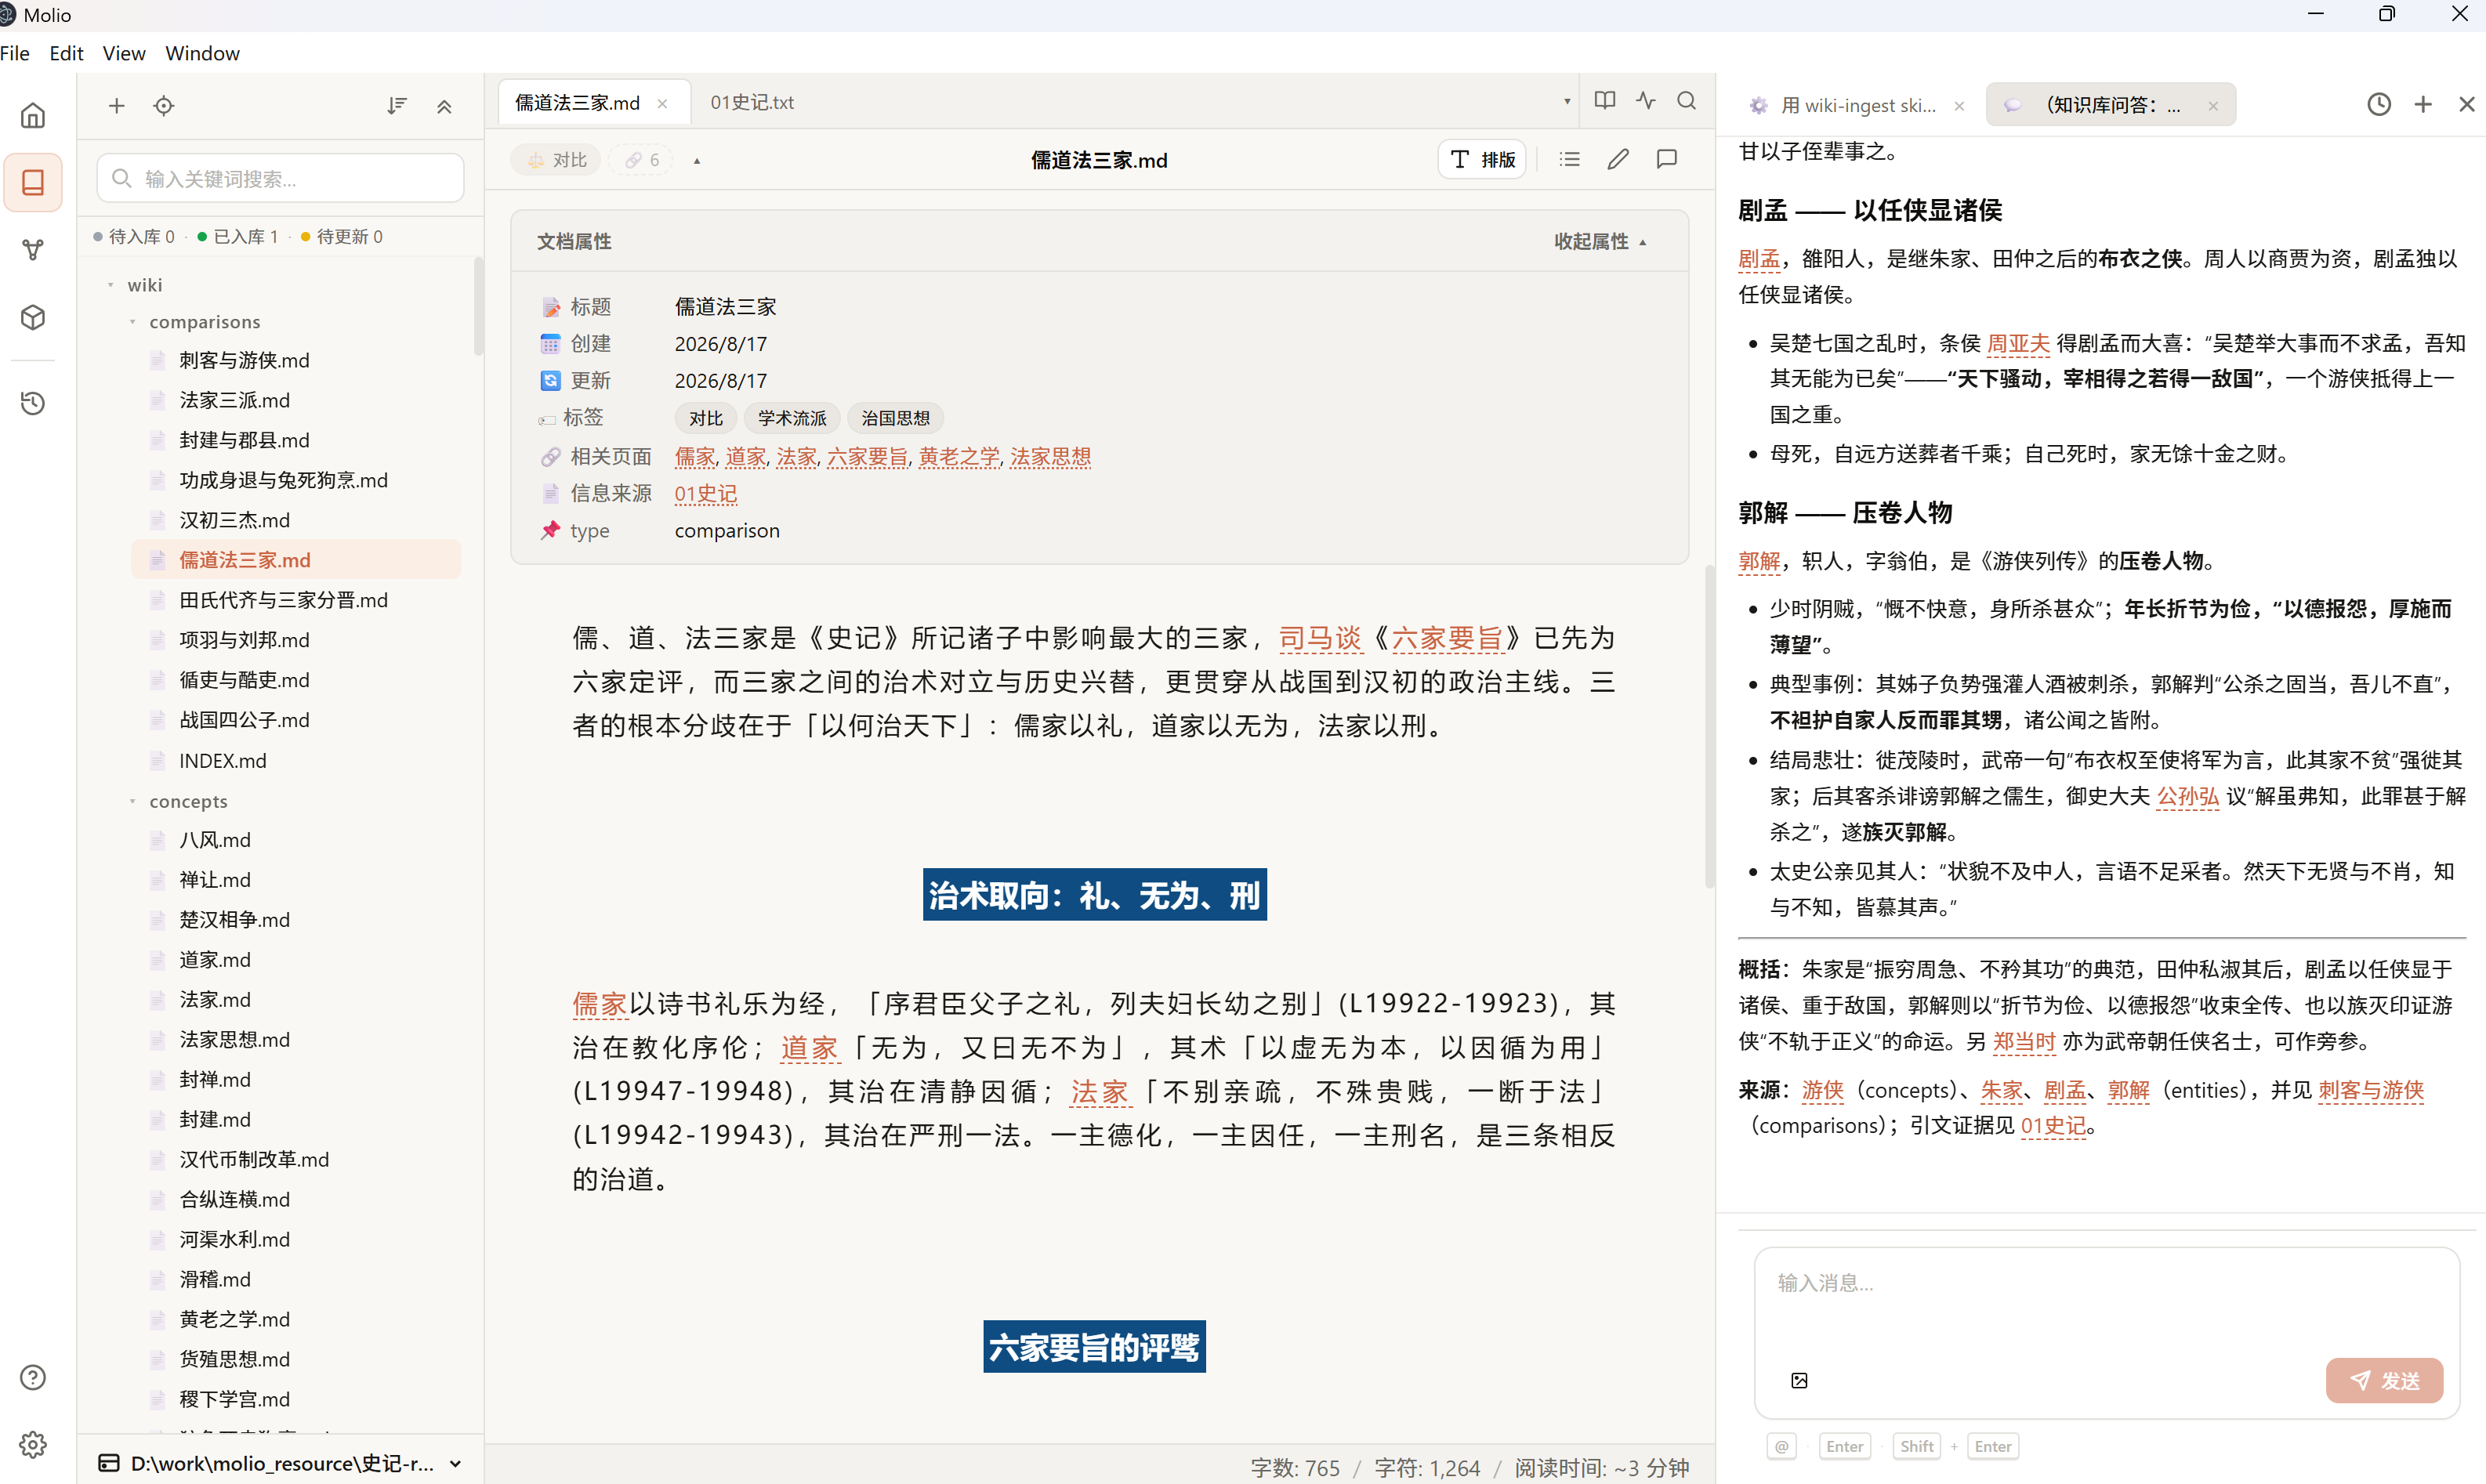Click the locate current file target icon
The image size is (2486, 1484).
pos(164,105)
